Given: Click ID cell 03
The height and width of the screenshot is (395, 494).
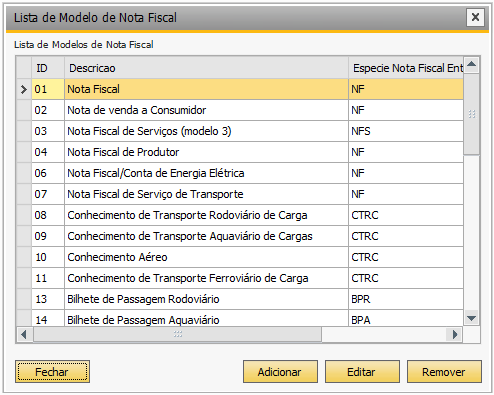Looking at the screenshot, I should [48, 131].
